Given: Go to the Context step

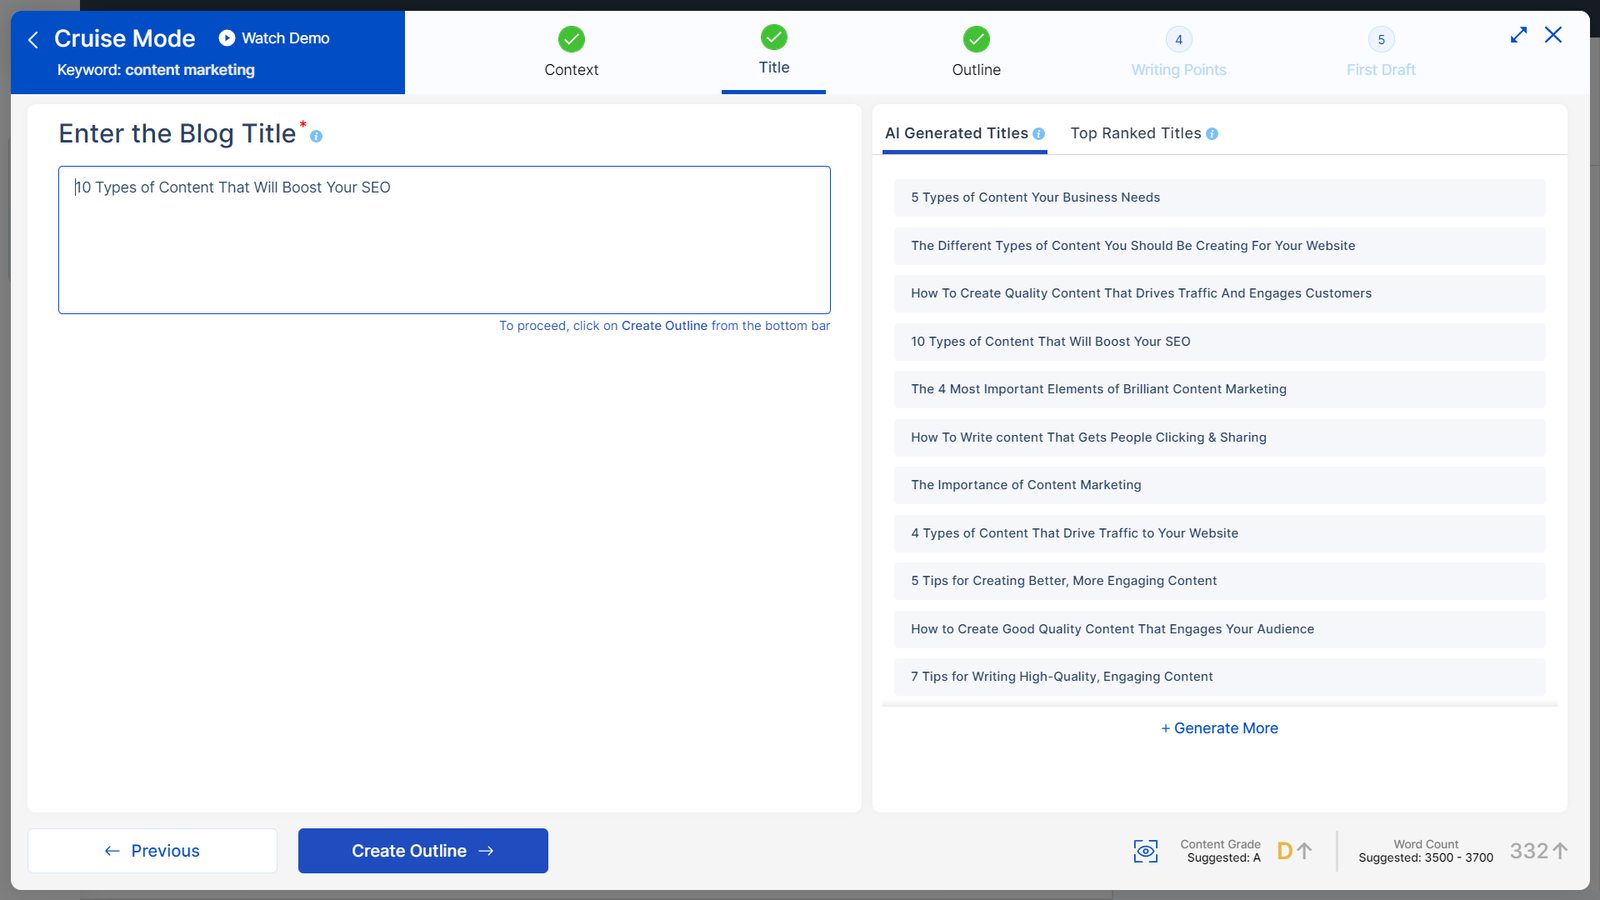Looking at the screenshot, I should [x=571, y=52].
